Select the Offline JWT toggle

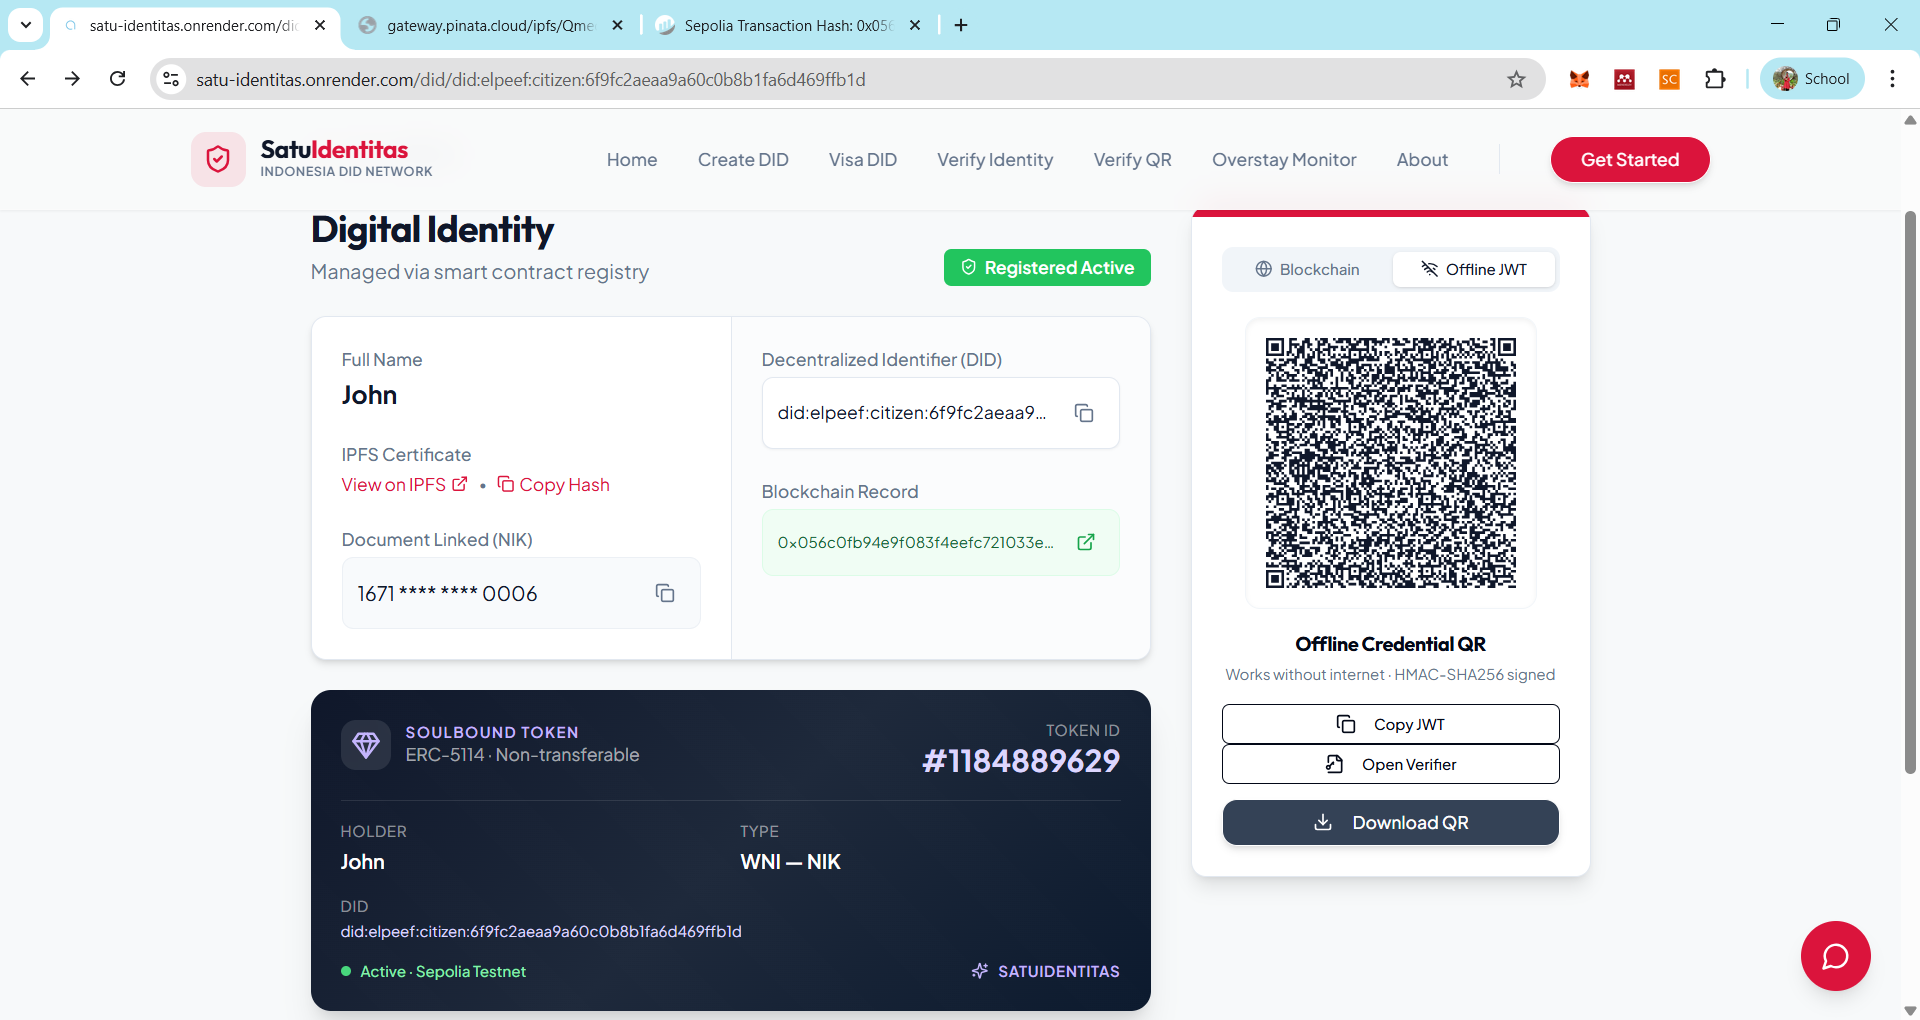pos(1474,269)
